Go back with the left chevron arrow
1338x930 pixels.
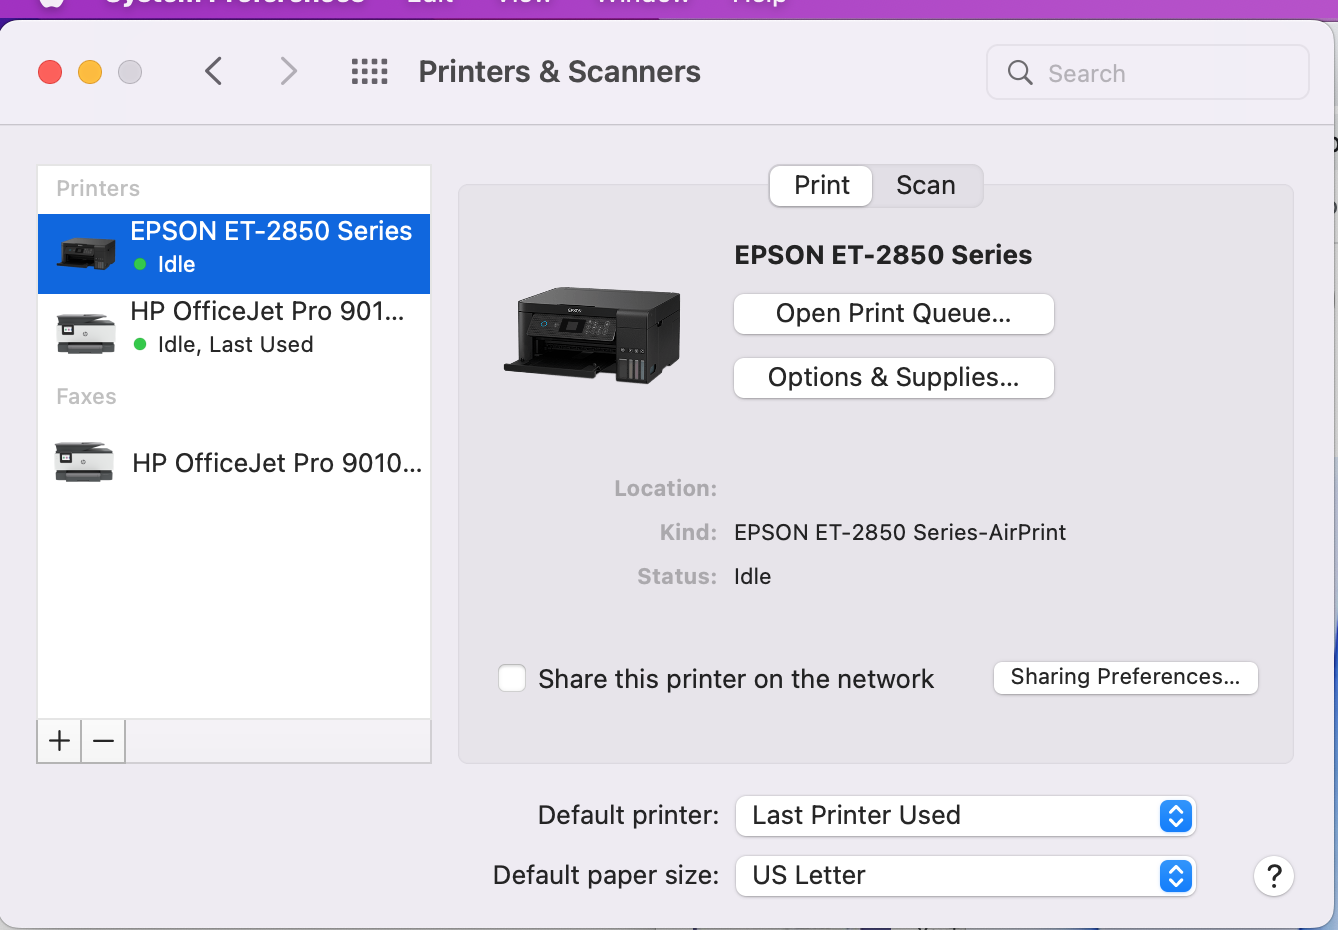213,72
